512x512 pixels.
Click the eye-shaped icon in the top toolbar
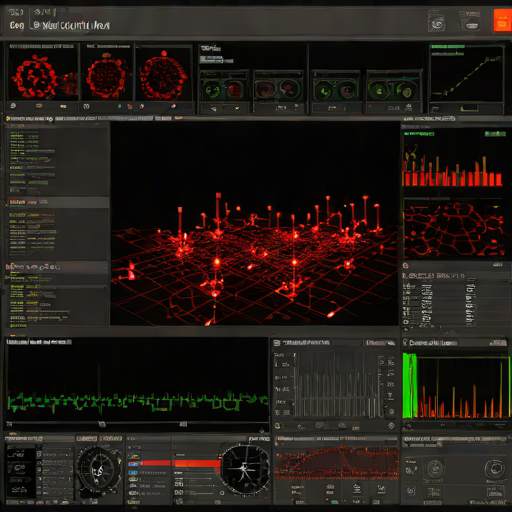(x=436, y=24)
